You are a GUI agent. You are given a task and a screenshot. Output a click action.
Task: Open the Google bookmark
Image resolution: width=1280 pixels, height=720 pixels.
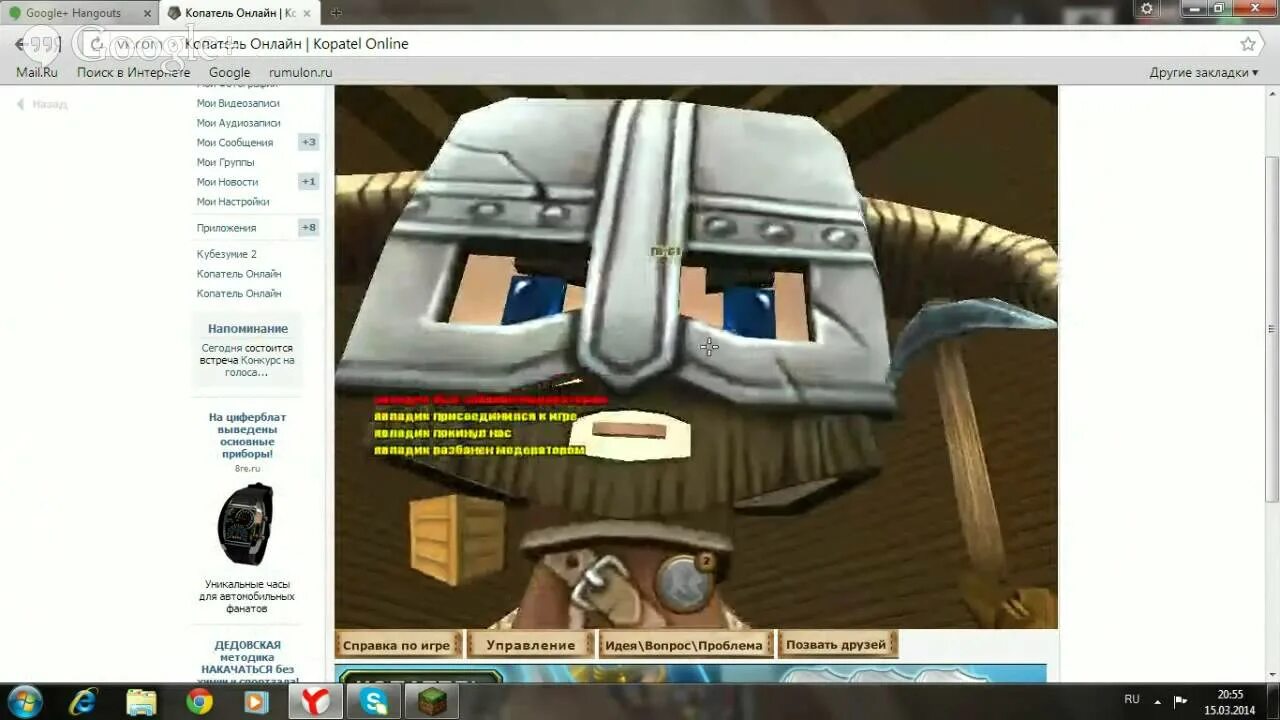click(229, 73)
